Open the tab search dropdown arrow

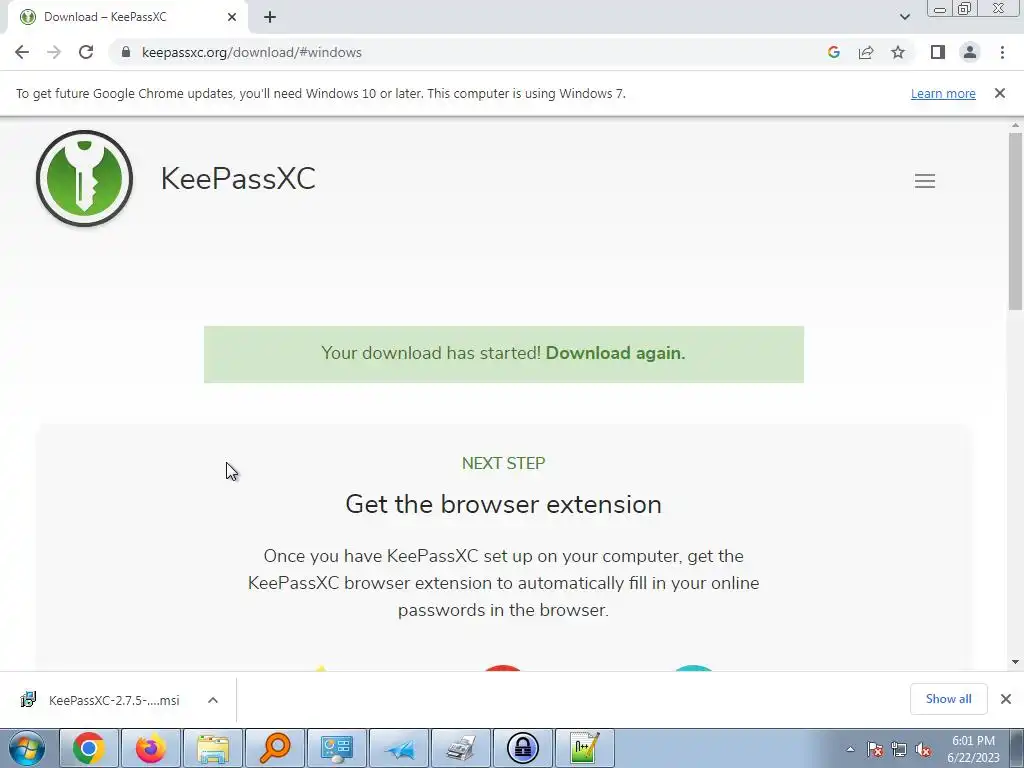click(x=904, y=17)
